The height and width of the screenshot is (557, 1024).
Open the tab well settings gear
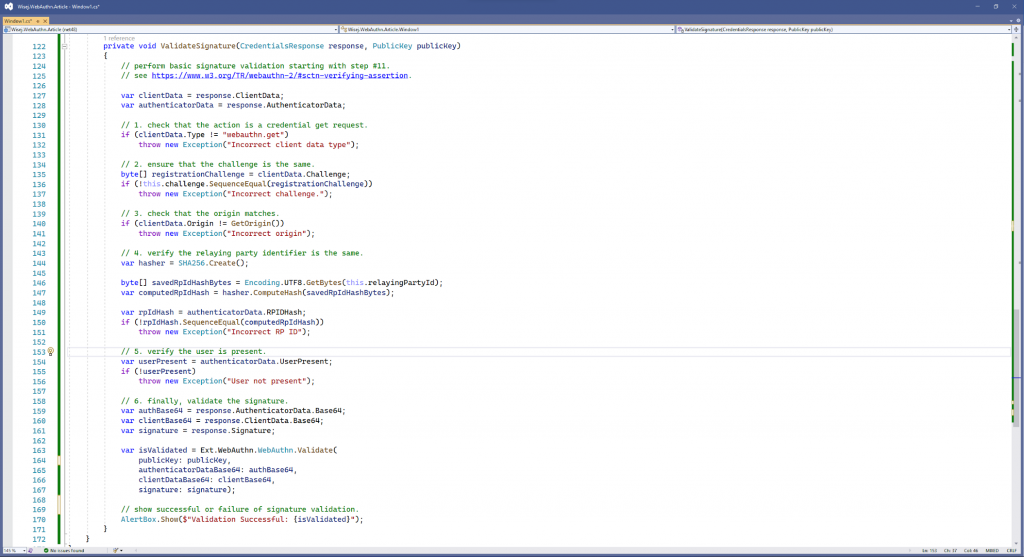click(1017, 21)
